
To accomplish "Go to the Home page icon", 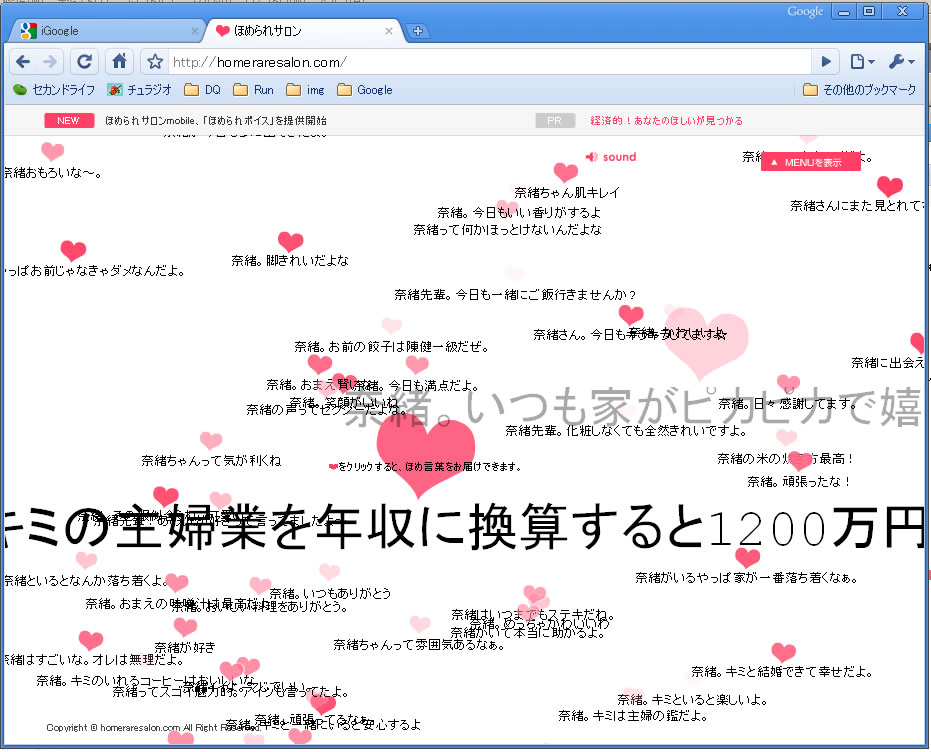I will pyautogui.click(x=119, y=62).
